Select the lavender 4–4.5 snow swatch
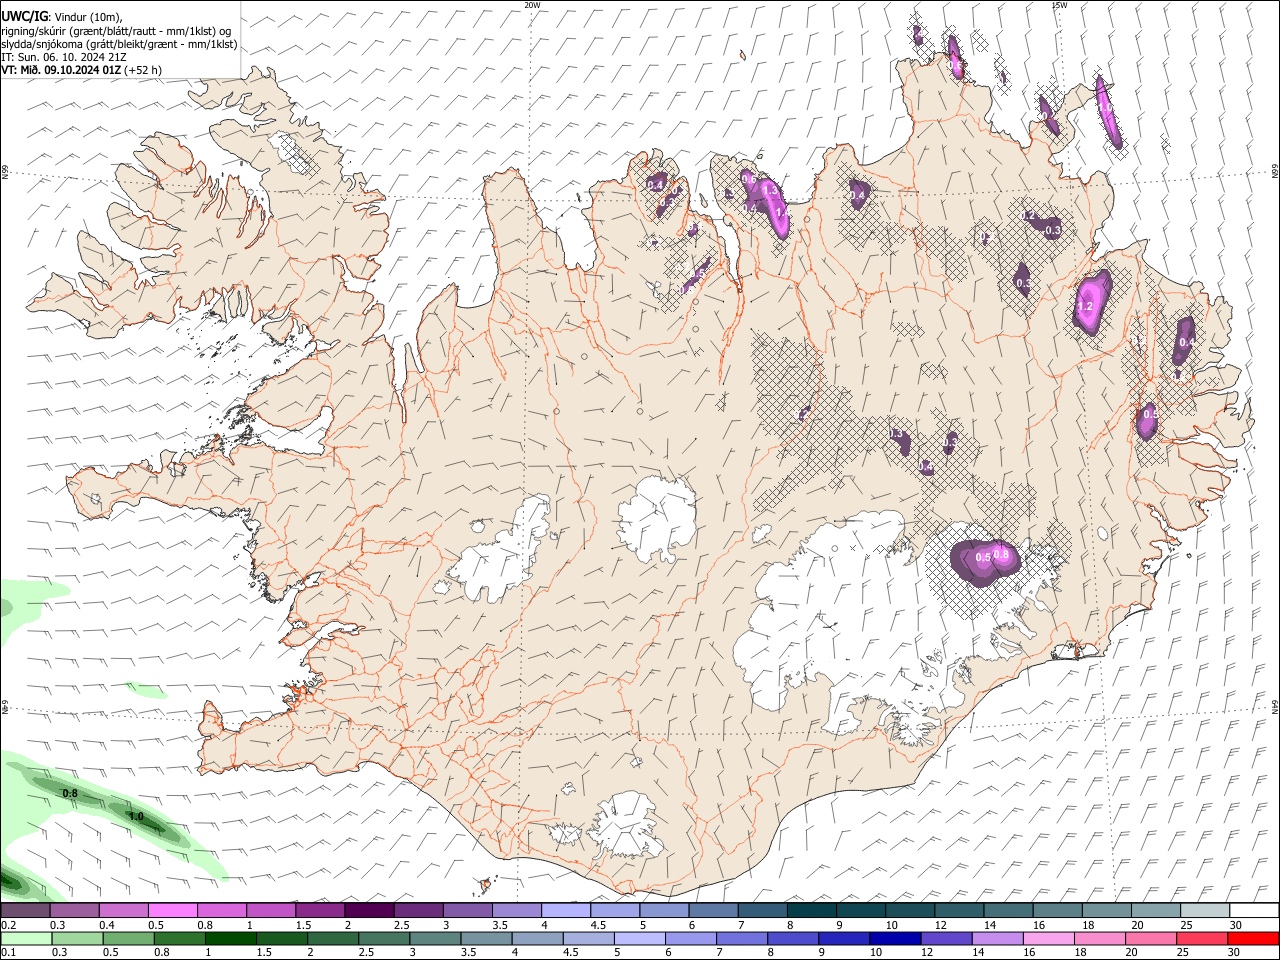1280x960 pixels. tap(566, 911)
